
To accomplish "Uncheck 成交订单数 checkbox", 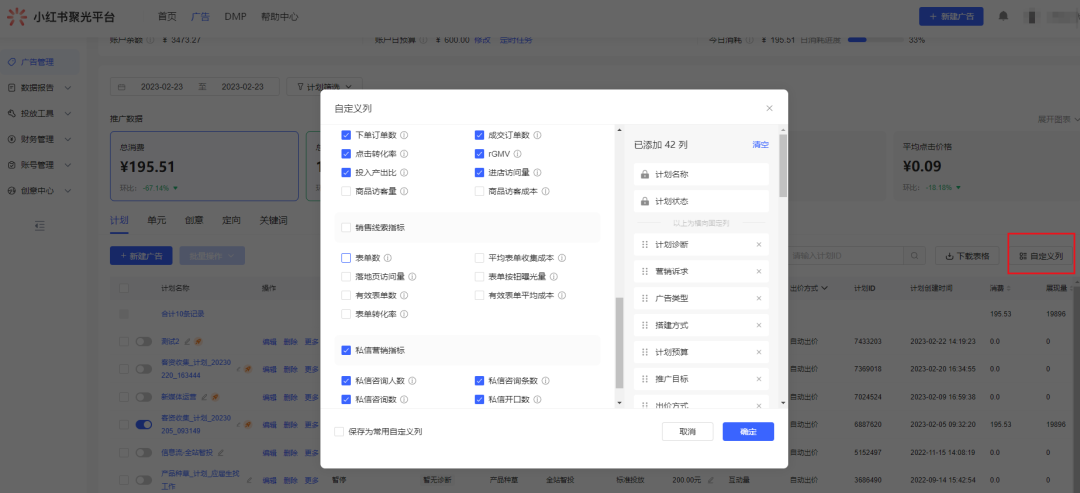I will [x=479, y=135].
